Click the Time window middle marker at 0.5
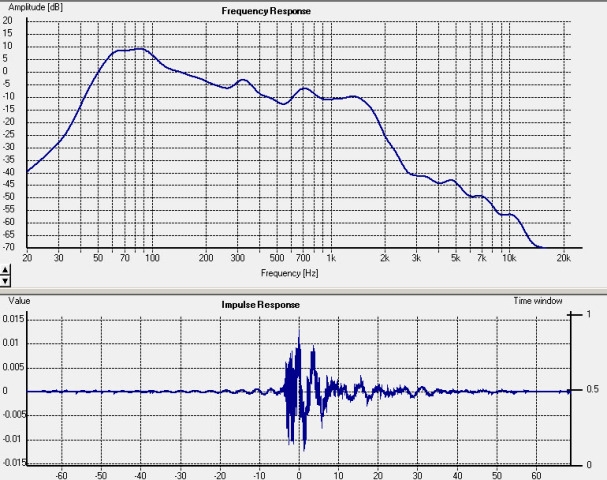The height and width of the screenshot is (480, 607). 574,390
